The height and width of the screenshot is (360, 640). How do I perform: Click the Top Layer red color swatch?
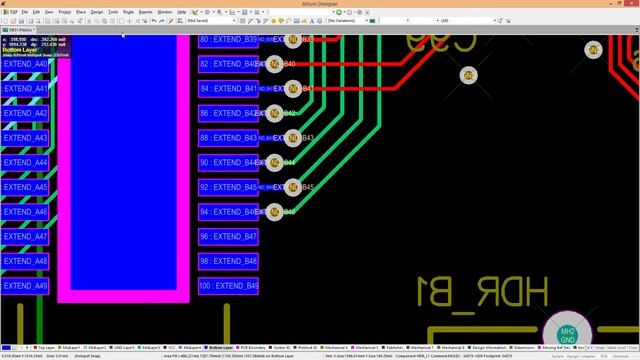point(35,348)
